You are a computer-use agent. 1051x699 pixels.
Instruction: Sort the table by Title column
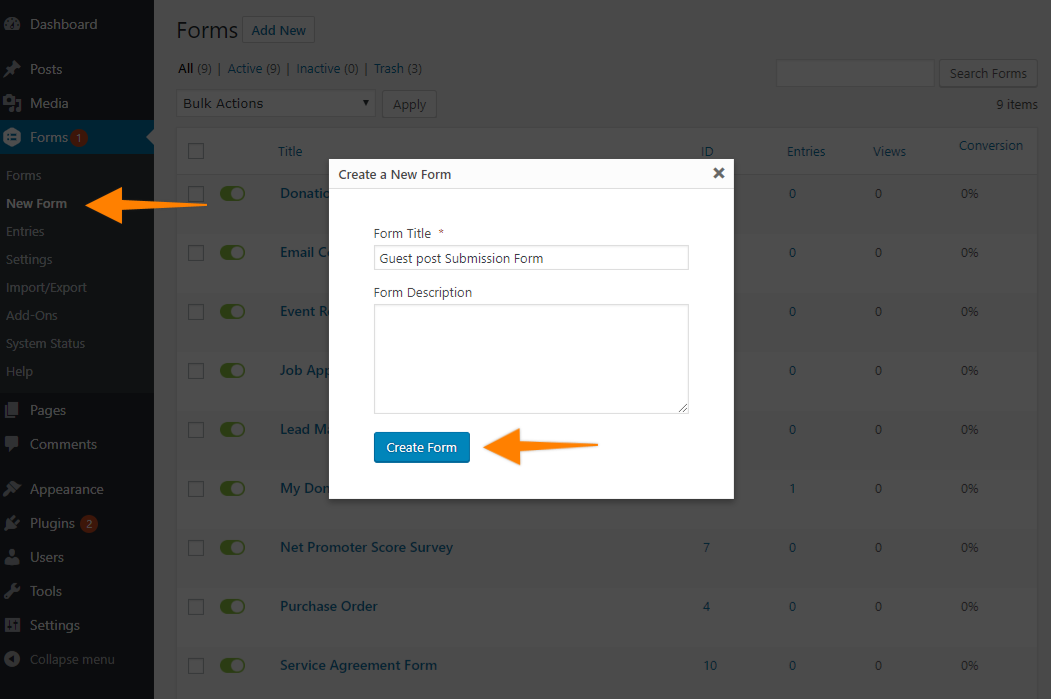(290, 151)
